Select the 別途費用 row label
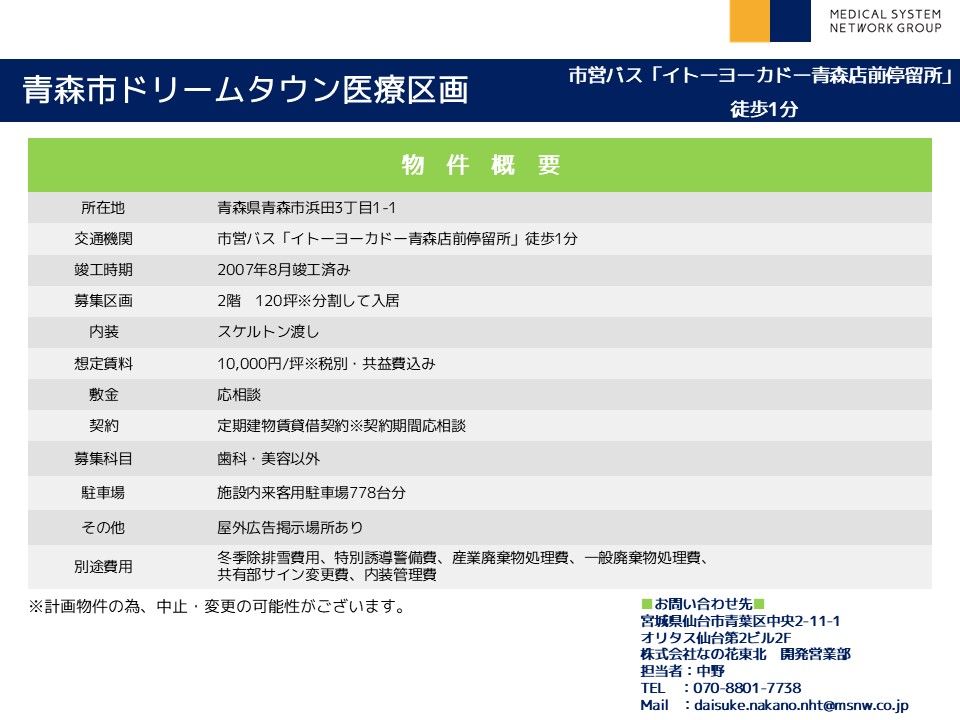The image size is (960, 720). point(103,567)
